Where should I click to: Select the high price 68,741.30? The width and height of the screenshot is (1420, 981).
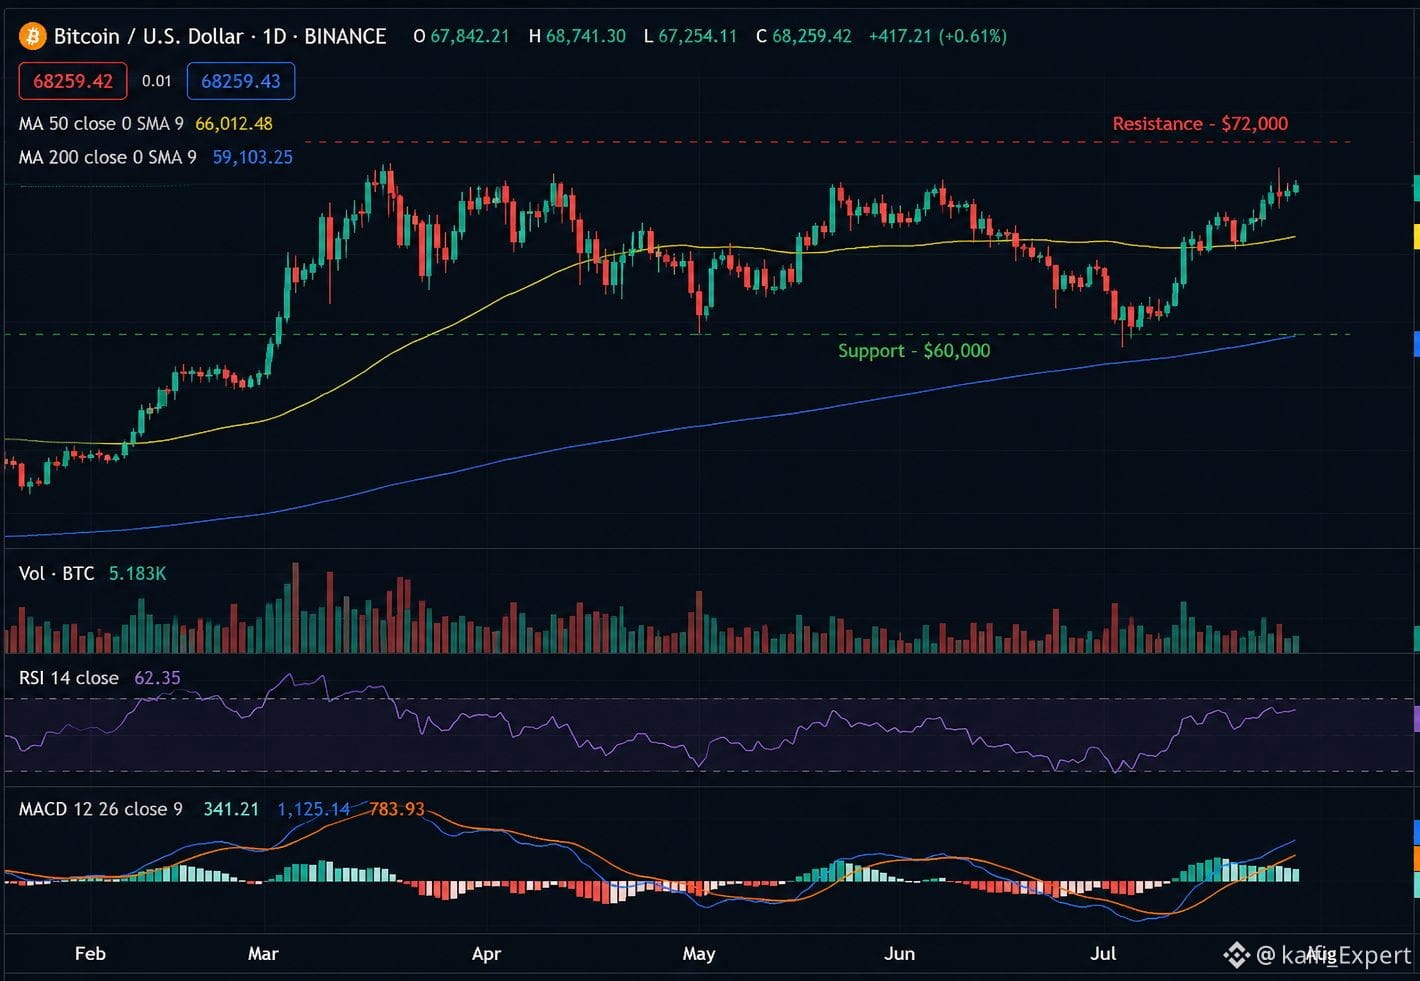(x=586, y=36)
